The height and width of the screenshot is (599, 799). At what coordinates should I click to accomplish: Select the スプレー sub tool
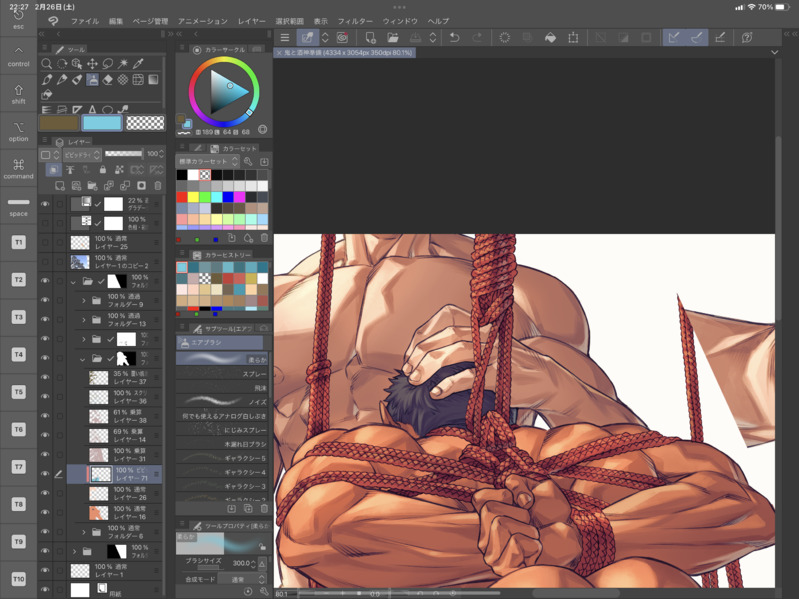222,373
